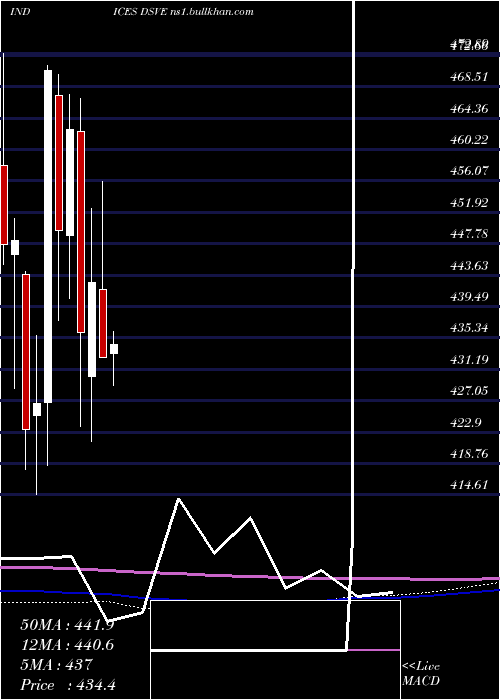Click the 443.63 price axis label
Screen dimensions: 500x700
point(469,265)
